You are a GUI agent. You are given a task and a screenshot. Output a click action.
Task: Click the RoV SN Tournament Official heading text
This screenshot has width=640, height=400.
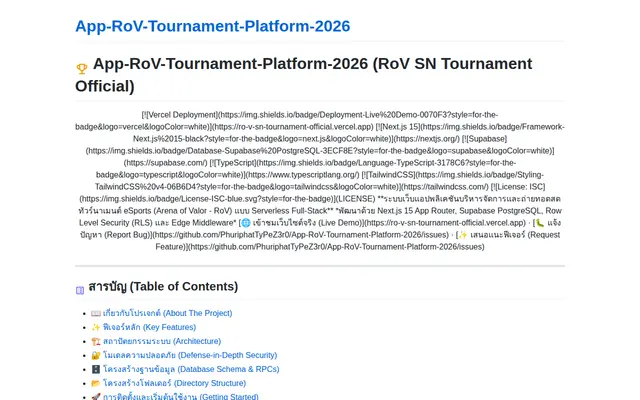304,75
